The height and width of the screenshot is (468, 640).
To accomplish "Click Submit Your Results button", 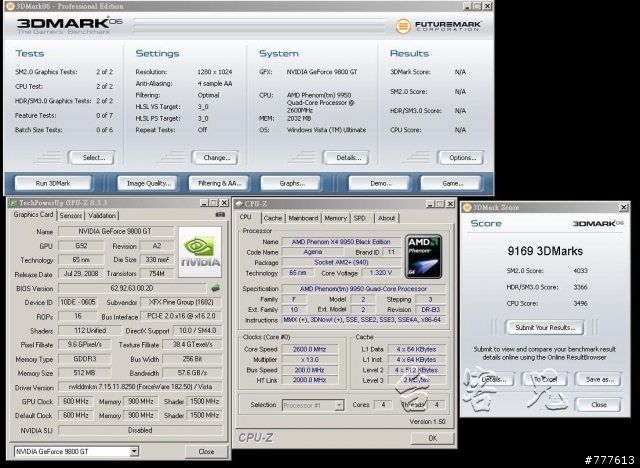I will 545,328.
